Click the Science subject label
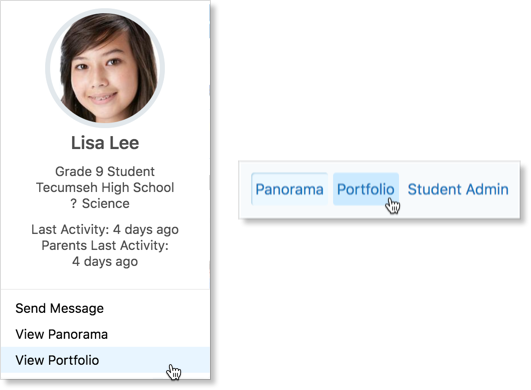Viewport: 531px width, 390px height. [x=106, y=204]
